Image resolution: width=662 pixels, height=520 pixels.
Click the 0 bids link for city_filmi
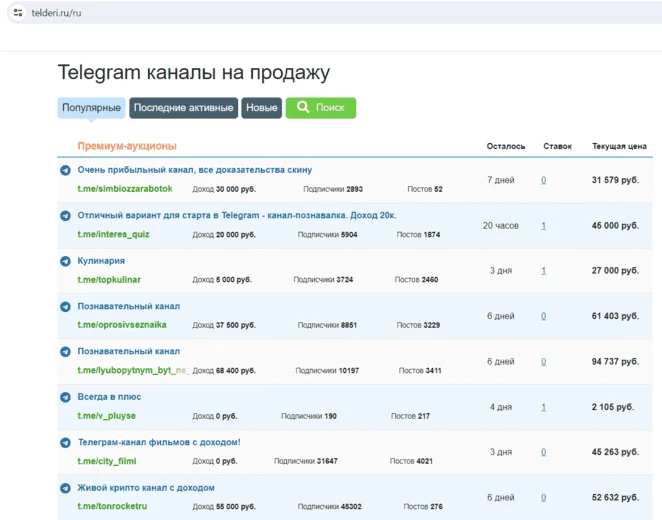tap(543, 452)
